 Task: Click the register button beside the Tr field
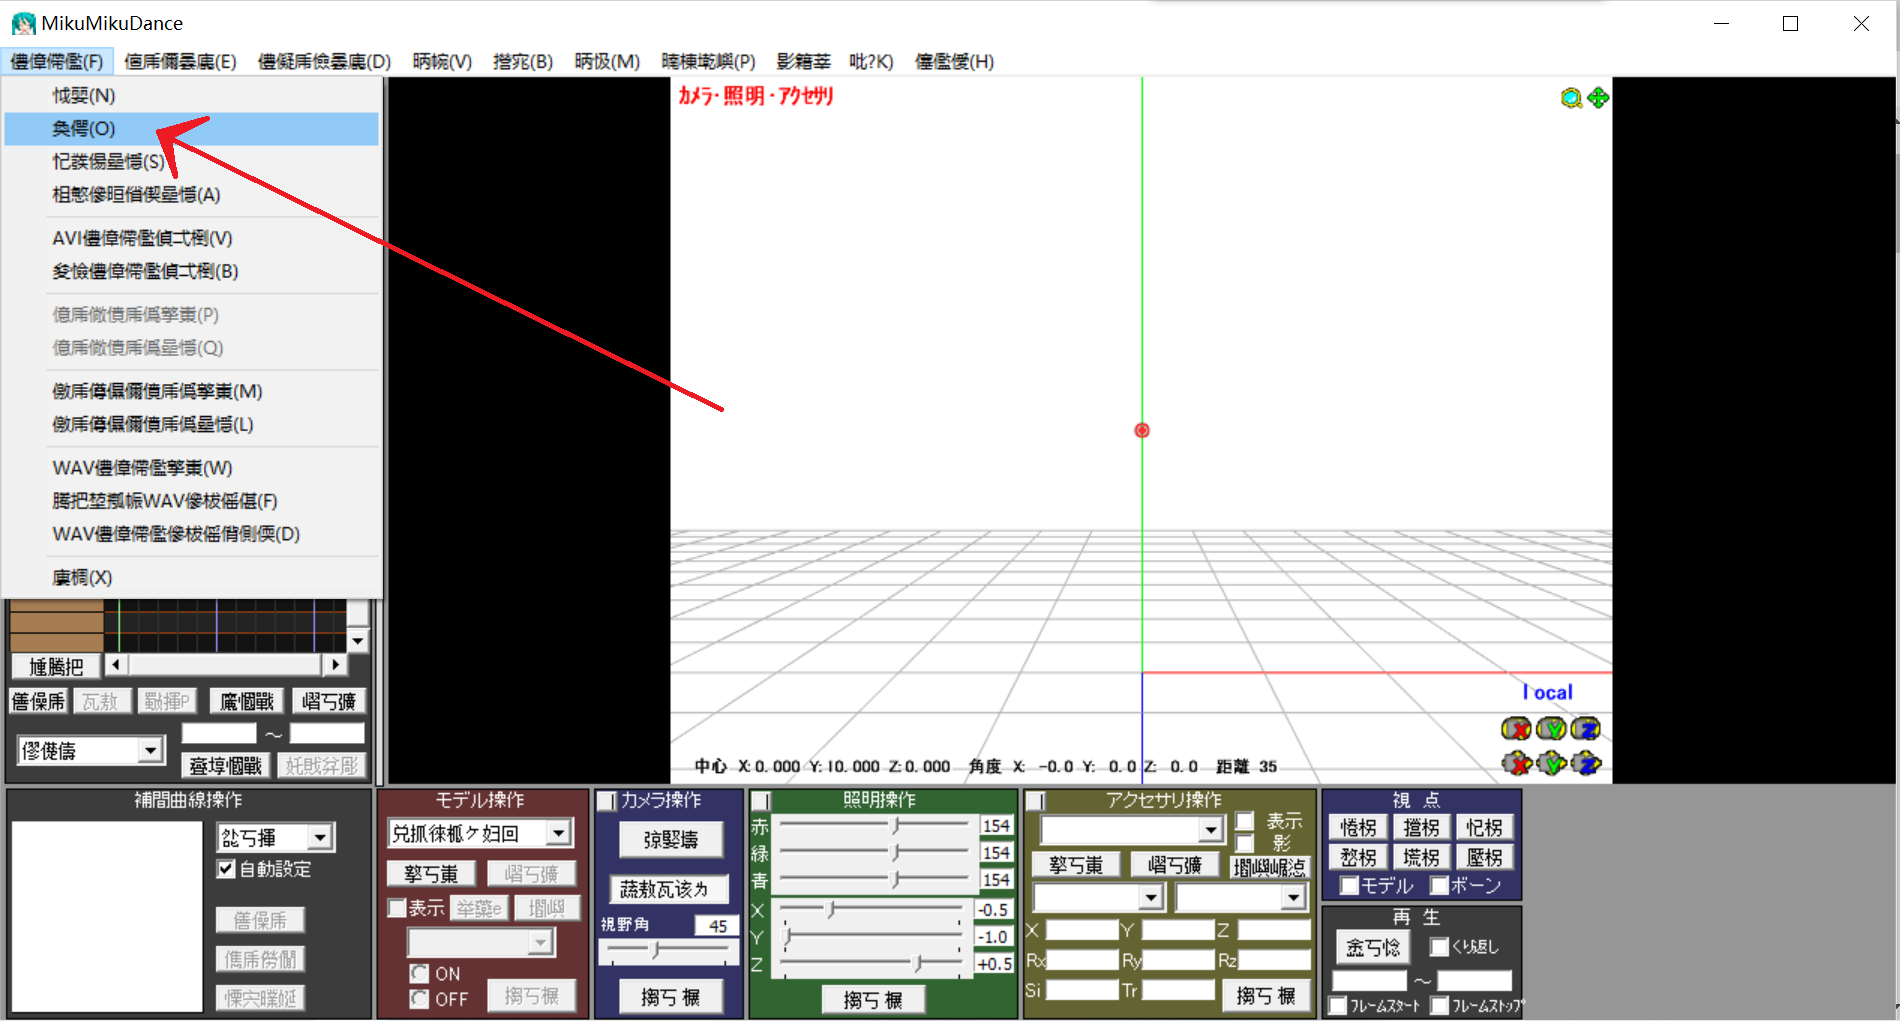coord(1266,995)
